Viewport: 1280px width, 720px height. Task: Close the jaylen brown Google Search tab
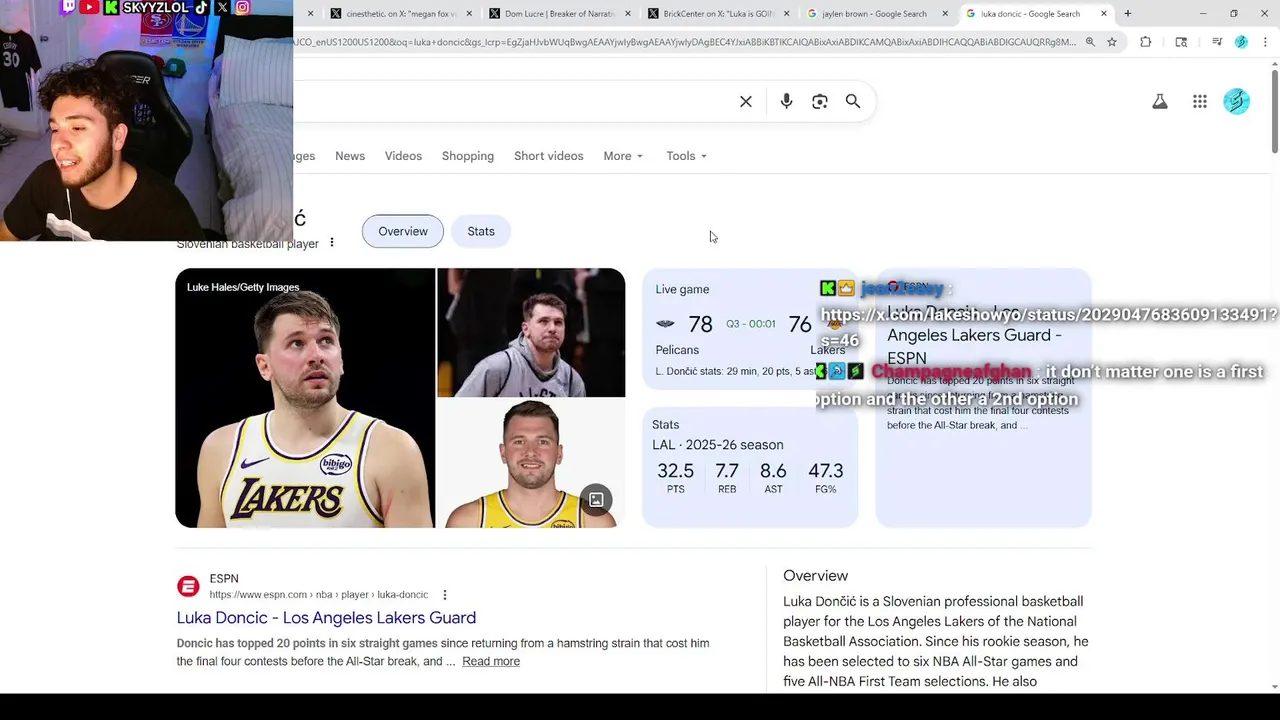pos(945,14)
